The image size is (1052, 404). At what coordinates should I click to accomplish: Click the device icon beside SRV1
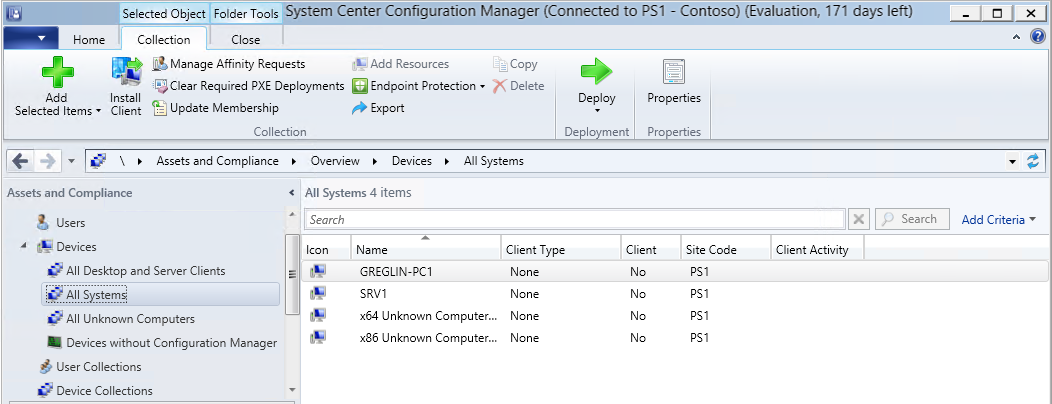[318, 293]
